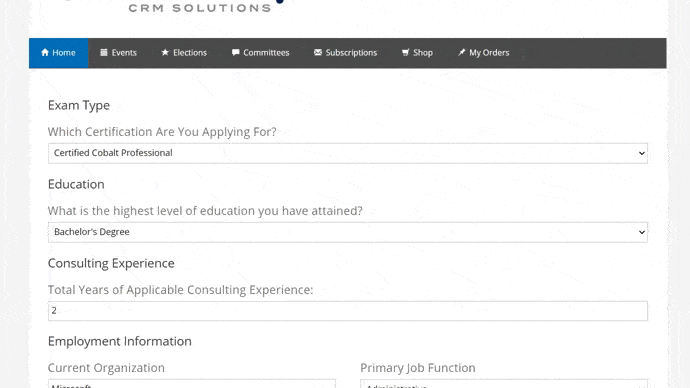This screenshot has height=388, width=690.
Task: Click the My Orders pin icon
Action: [461, 52]
